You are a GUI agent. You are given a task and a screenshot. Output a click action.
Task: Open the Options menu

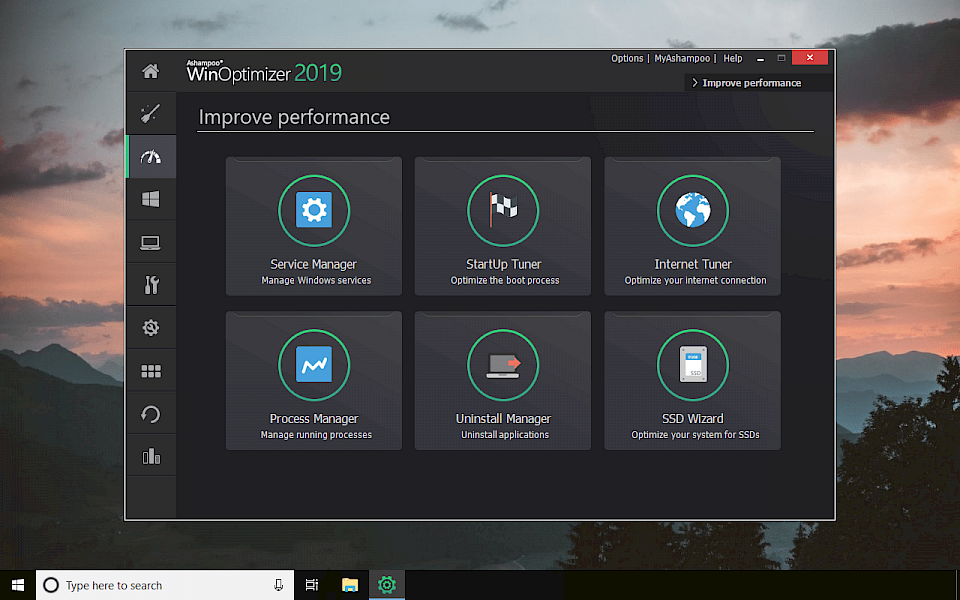(627, 58)
